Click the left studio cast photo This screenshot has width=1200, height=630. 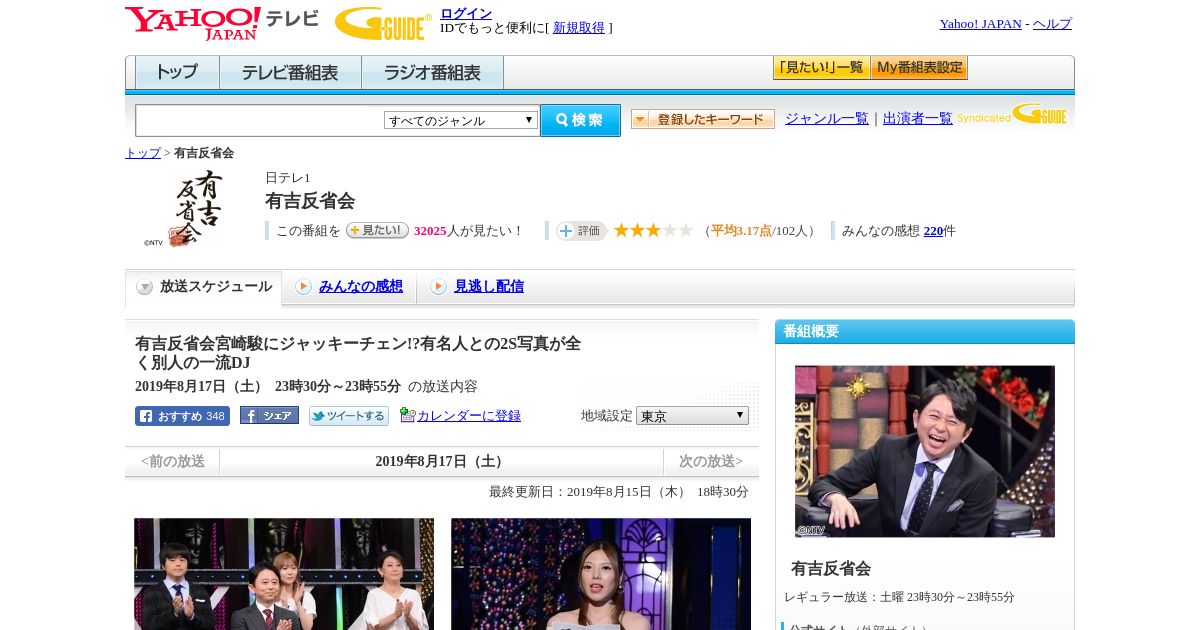coord(284,574)
